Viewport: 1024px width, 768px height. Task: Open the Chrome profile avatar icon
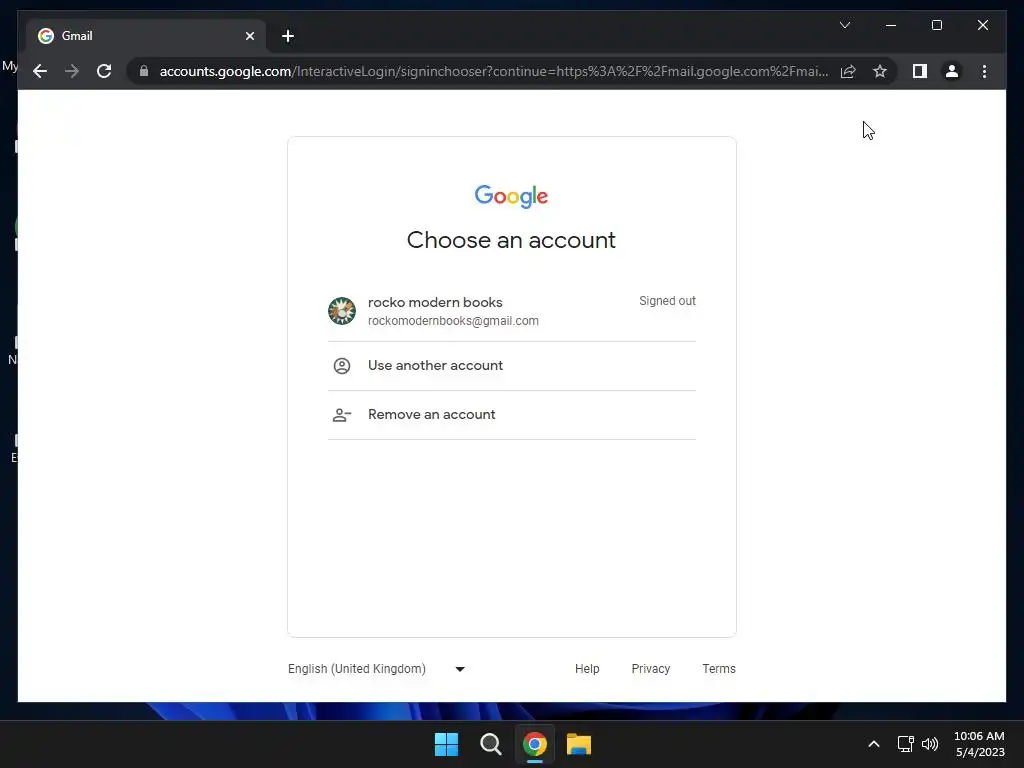(952, 71)
